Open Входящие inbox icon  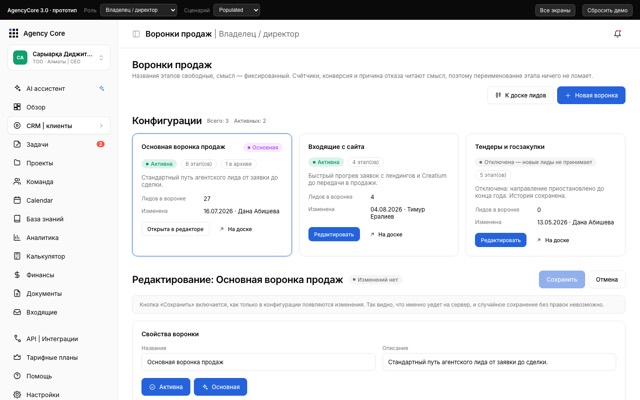click(x=17, y=312)
